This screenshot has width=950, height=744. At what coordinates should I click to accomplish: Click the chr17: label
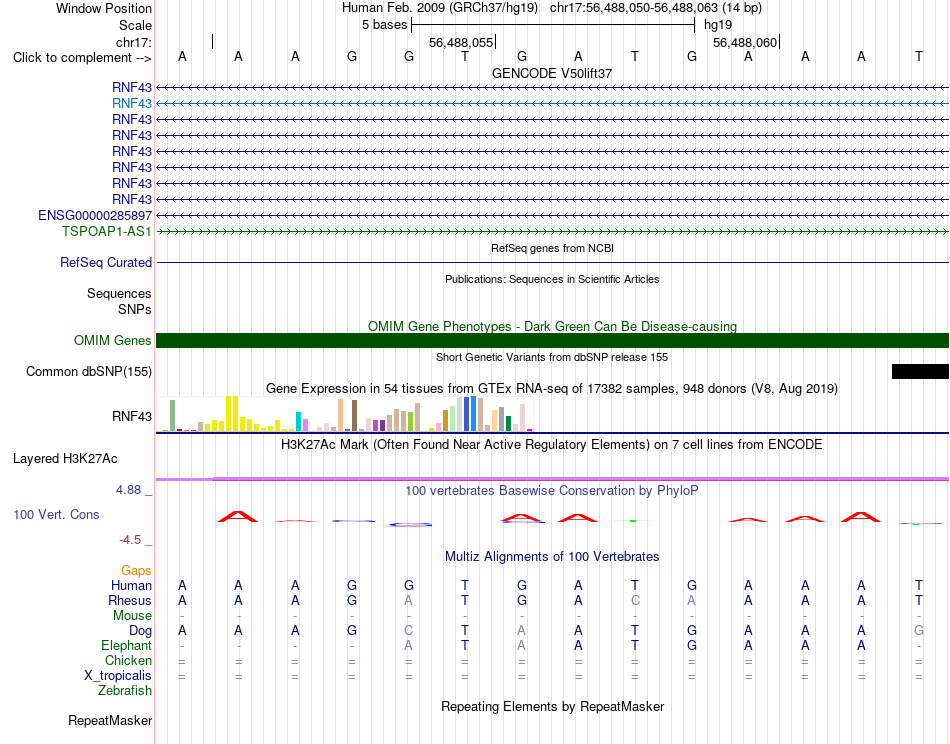tap(133, 42)
